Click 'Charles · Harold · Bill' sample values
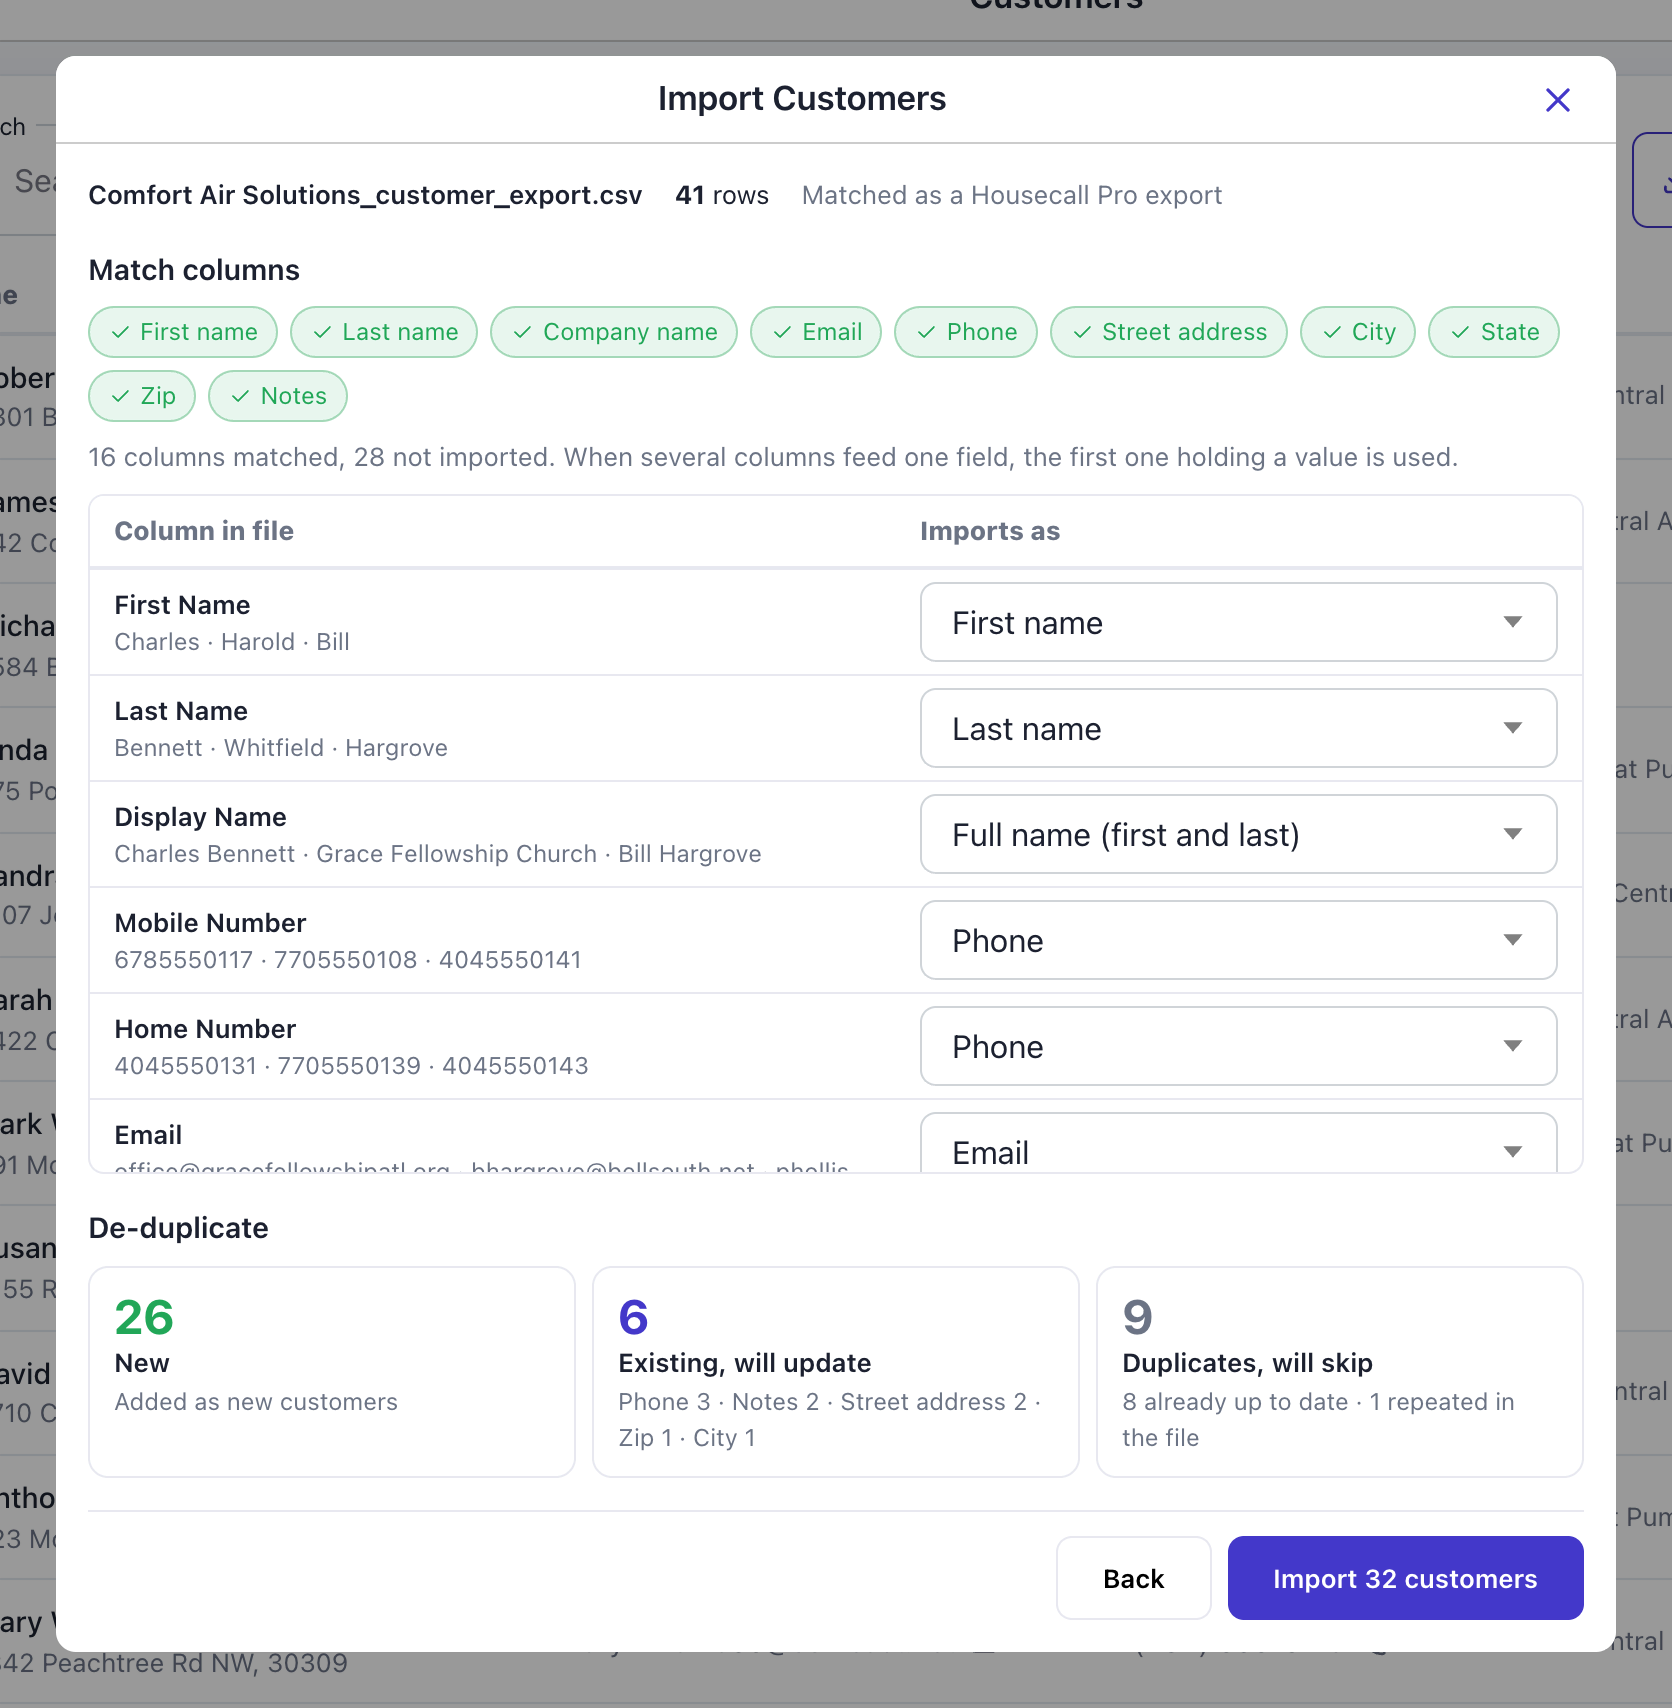The width and height of the screenshot is (1672, 1708). [x=232, y=642]
